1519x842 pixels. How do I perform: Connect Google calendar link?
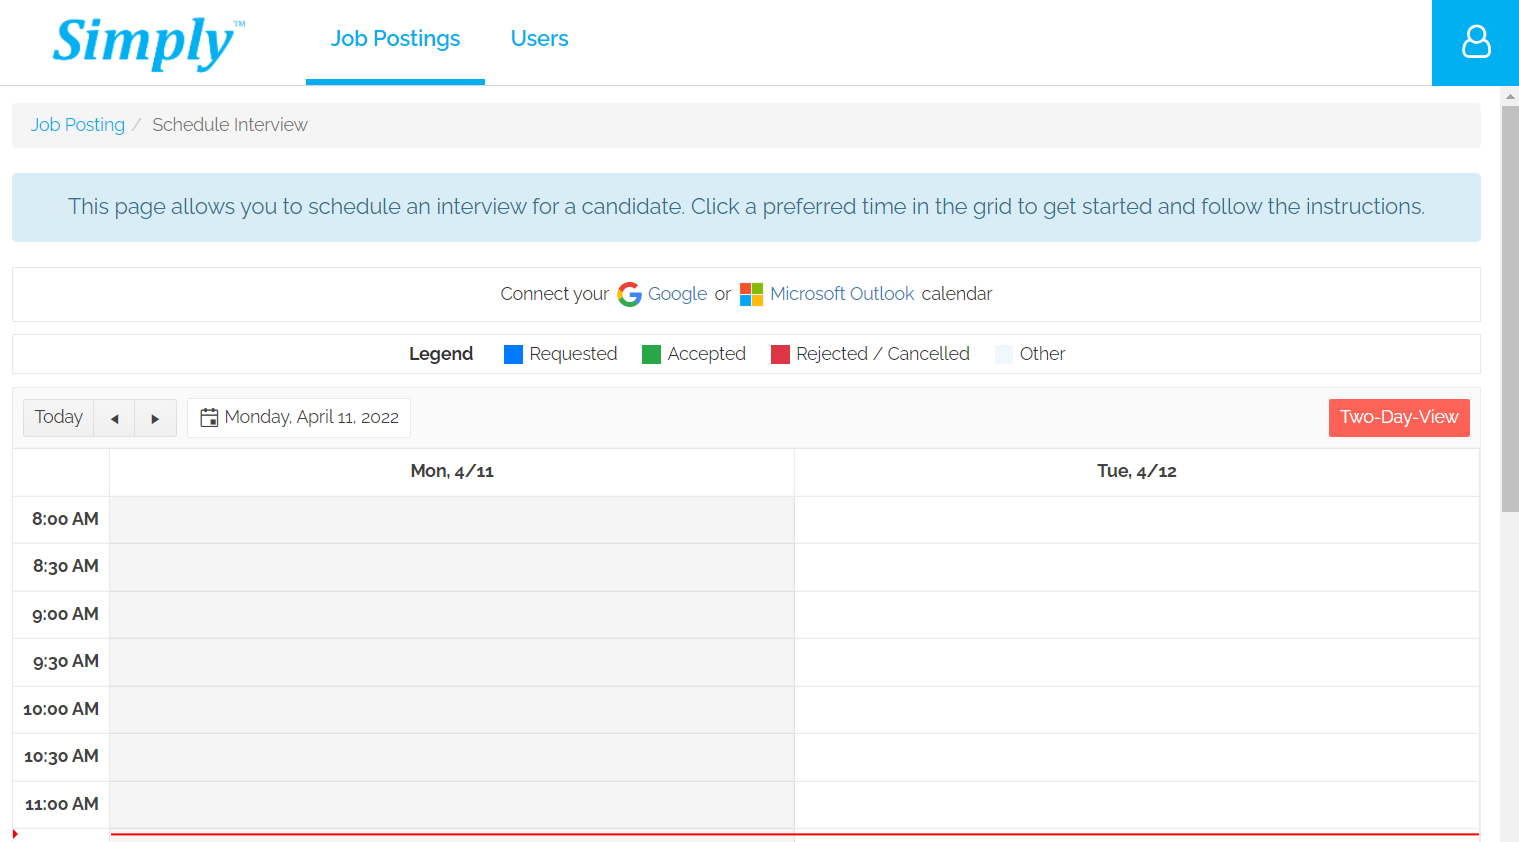(x=677, y=294)
